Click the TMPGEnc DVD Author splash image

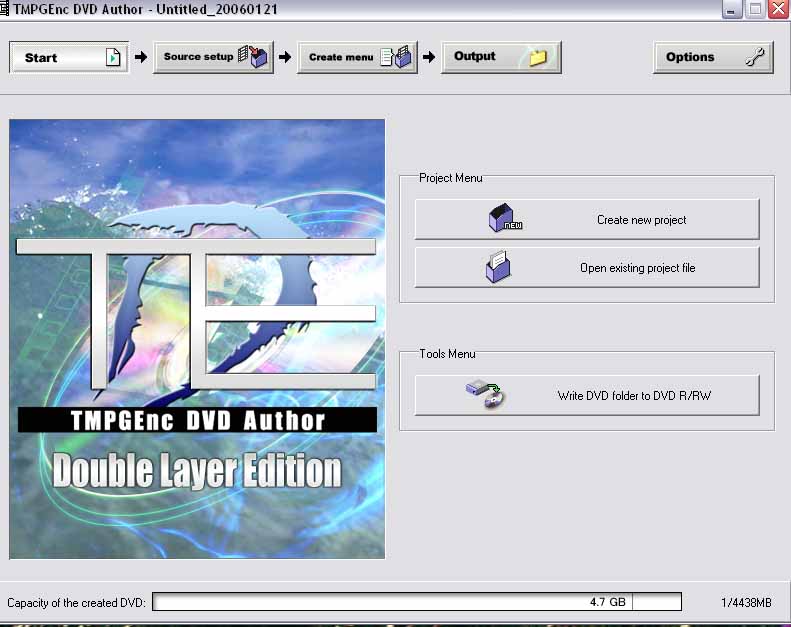[197, 339]
